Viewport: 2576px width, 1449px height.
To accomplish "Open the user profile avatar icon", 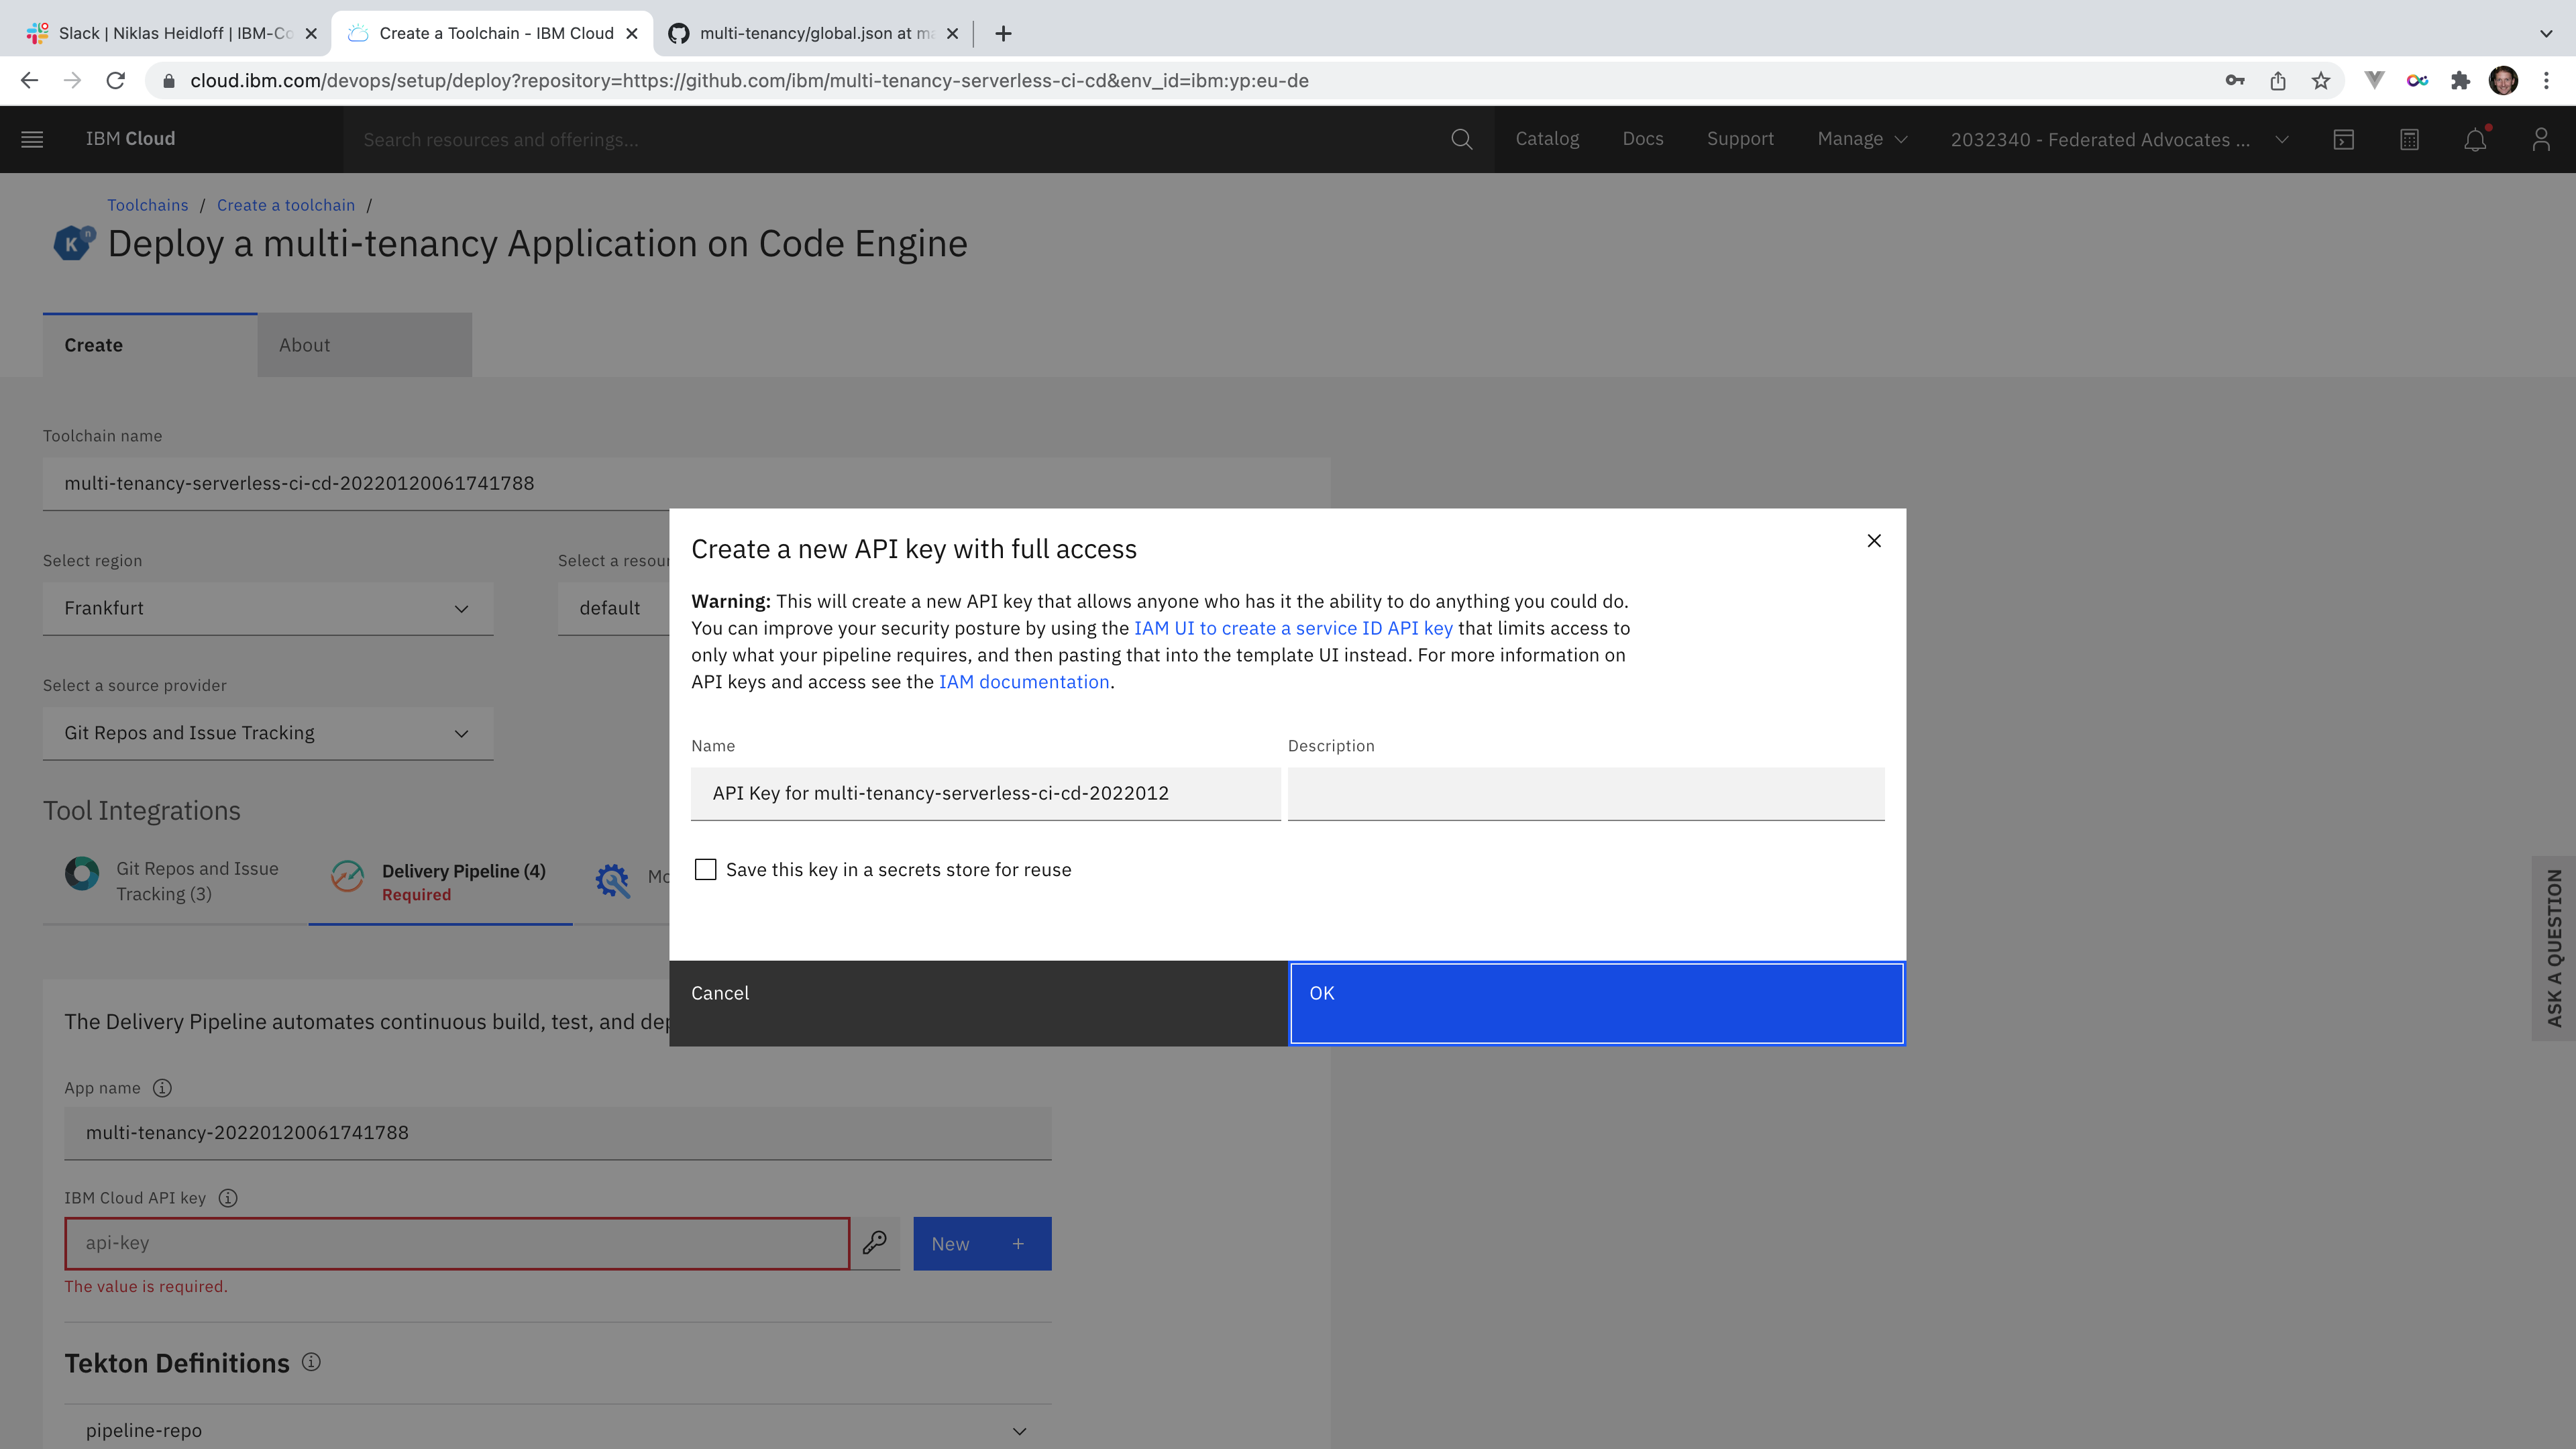I will (x=2541, y=139).
